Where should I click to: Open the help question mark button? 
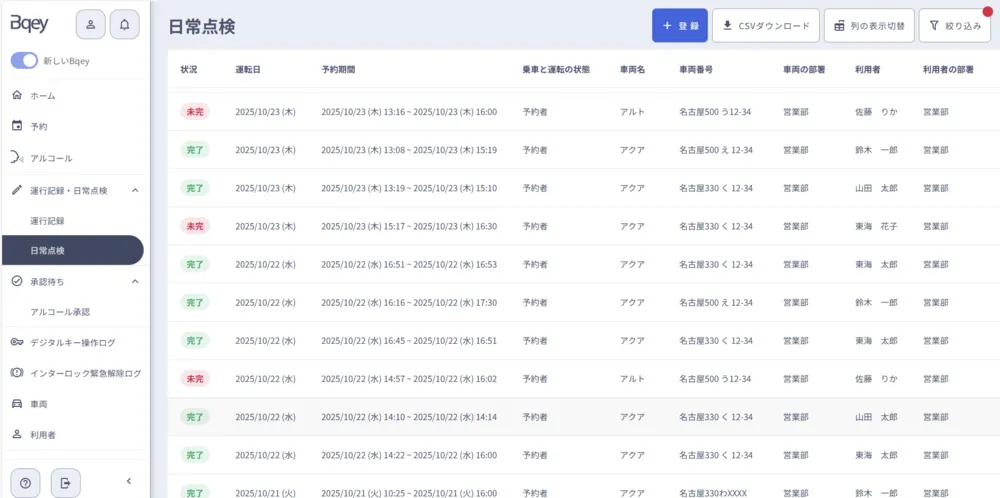(26, 483)
